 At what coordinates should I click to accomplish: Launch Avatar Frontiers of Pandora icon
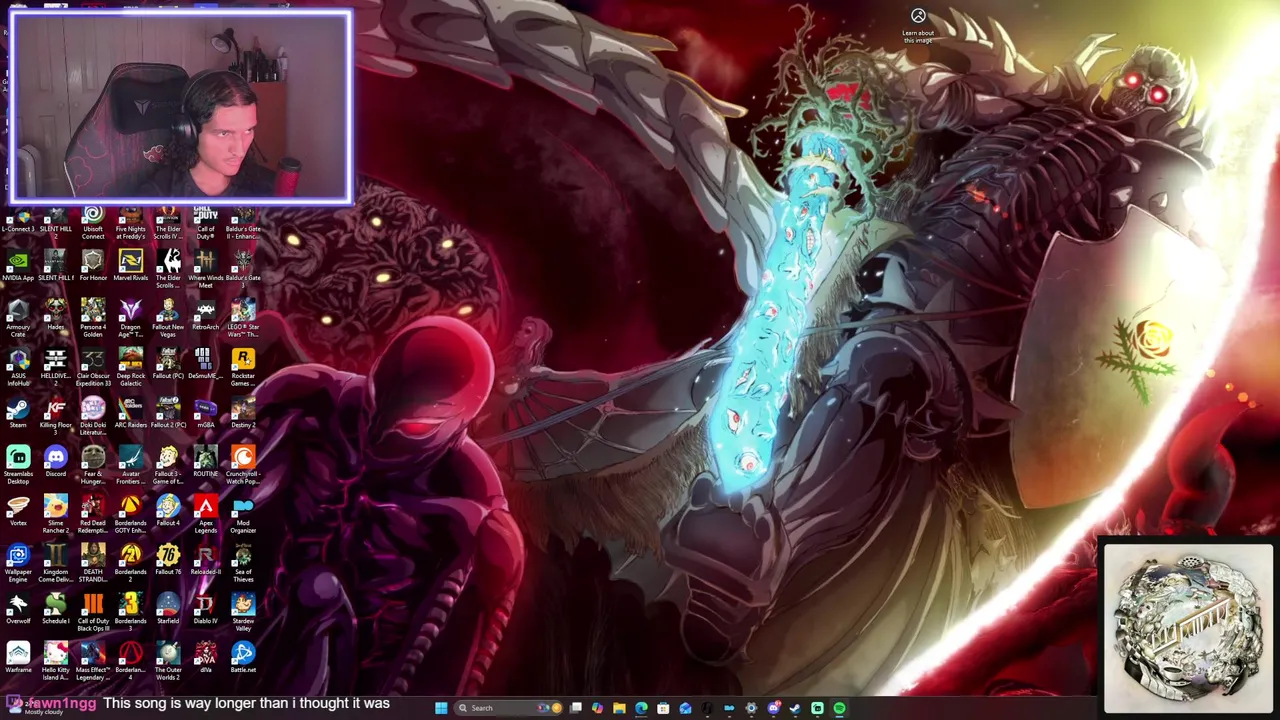coord(130,466)
